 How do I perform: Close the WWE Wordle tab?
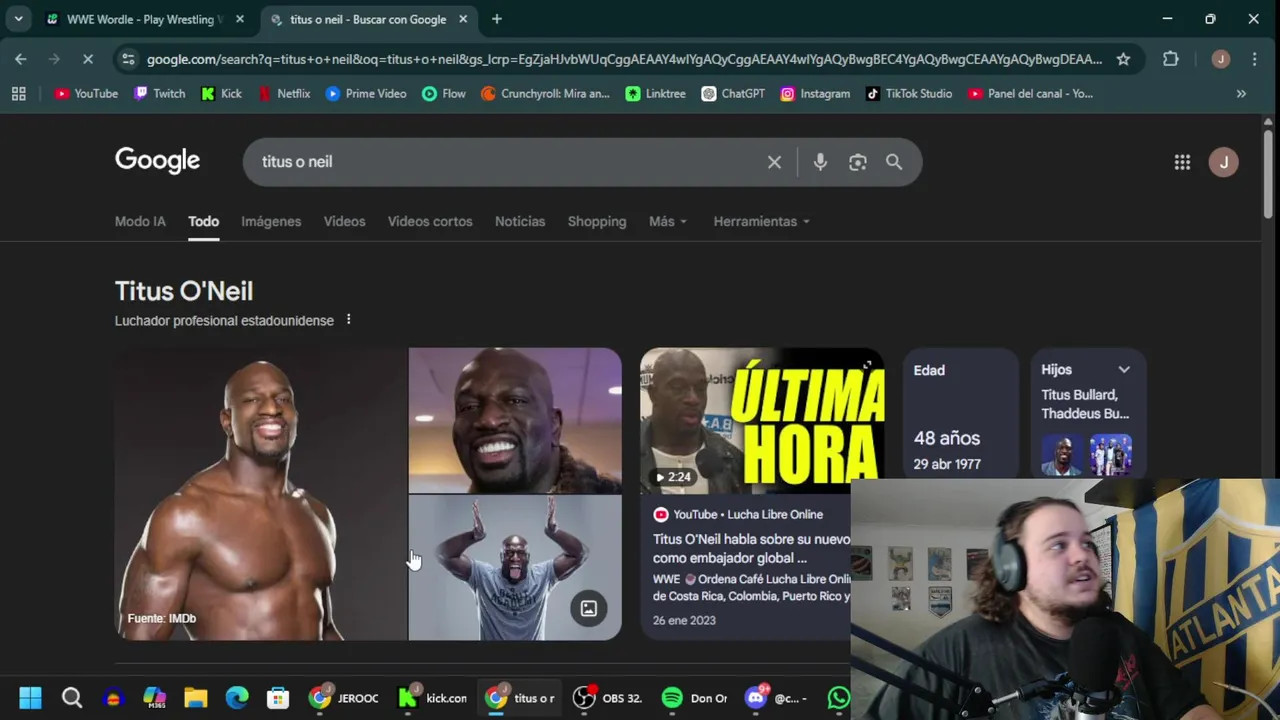(x=240, y=19)
